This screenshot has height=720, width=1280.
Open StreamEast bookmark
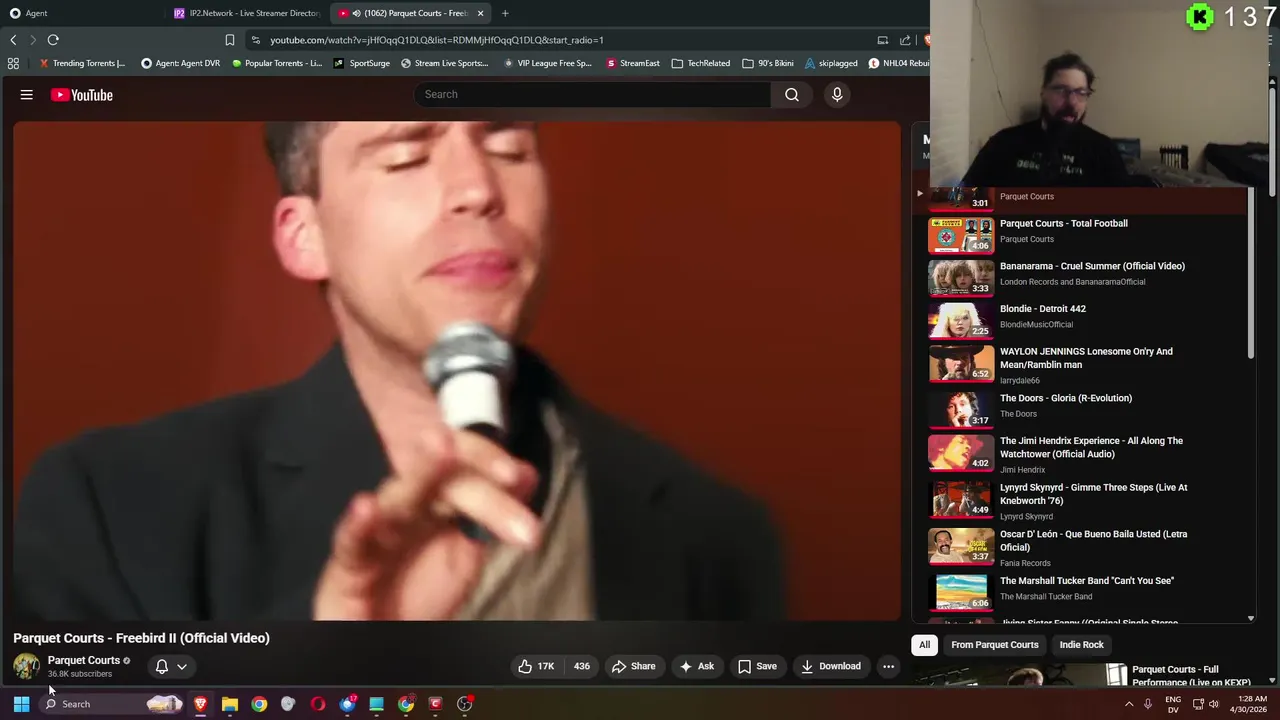click(633, 63)
